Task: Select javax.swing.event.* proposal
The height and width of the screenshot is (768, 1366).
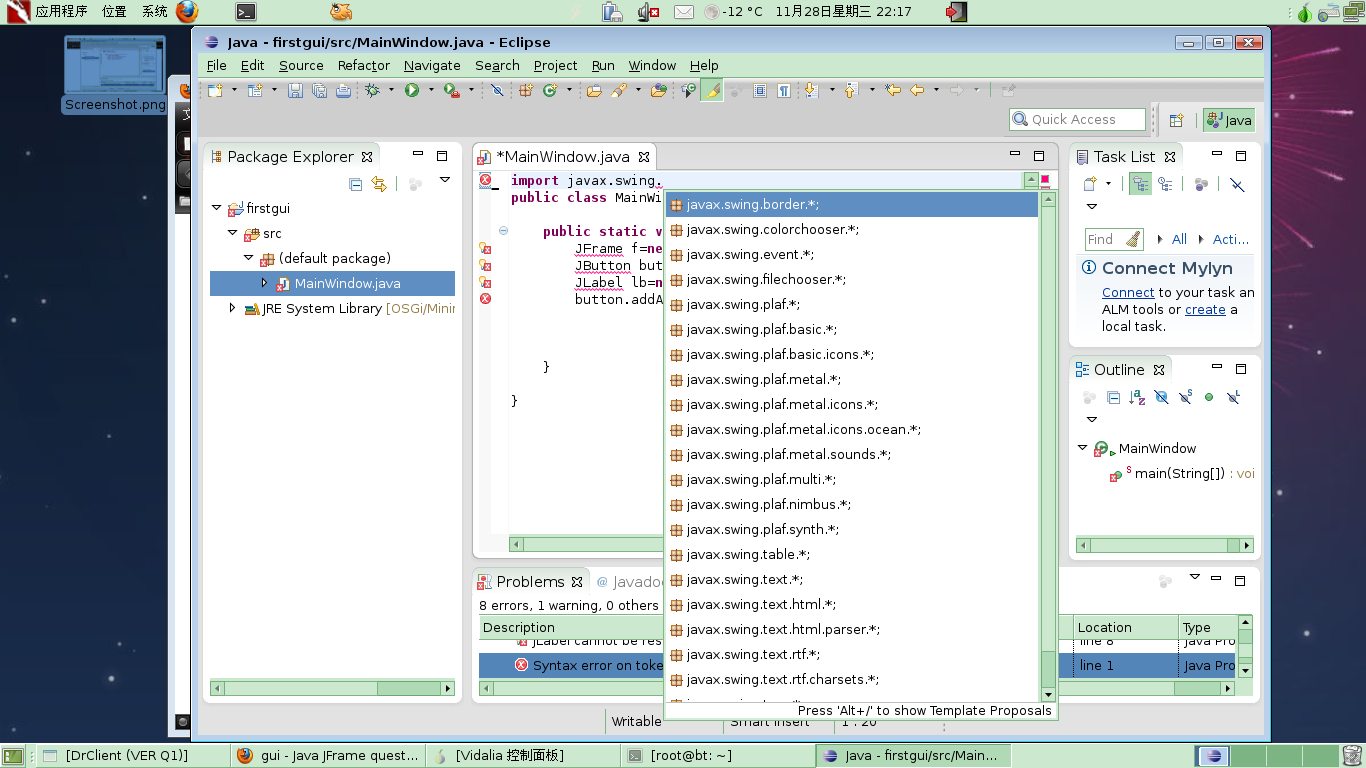Action: tap(852, 254)
